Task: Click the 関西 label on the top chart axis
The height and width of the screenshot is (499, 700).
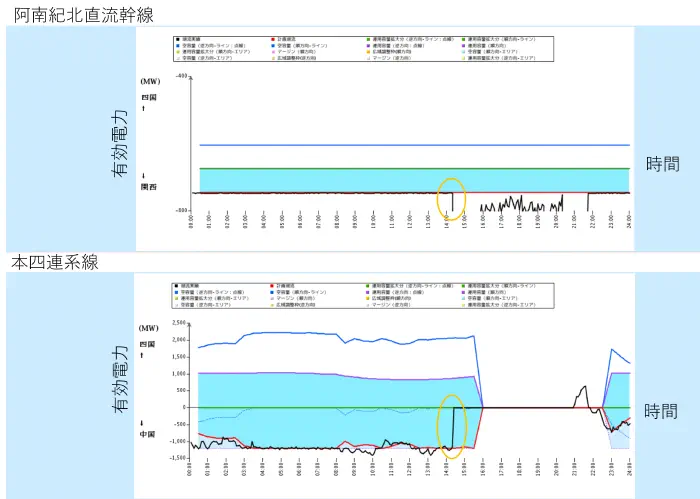Action: point(148,185)
